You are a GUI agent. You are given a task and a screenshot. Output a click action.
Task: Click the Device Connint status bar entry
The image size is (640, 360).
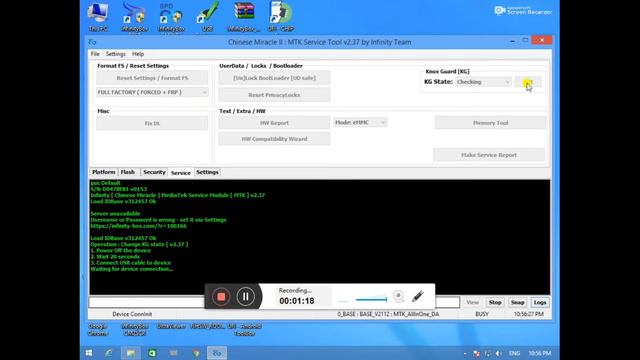(132, 314)
